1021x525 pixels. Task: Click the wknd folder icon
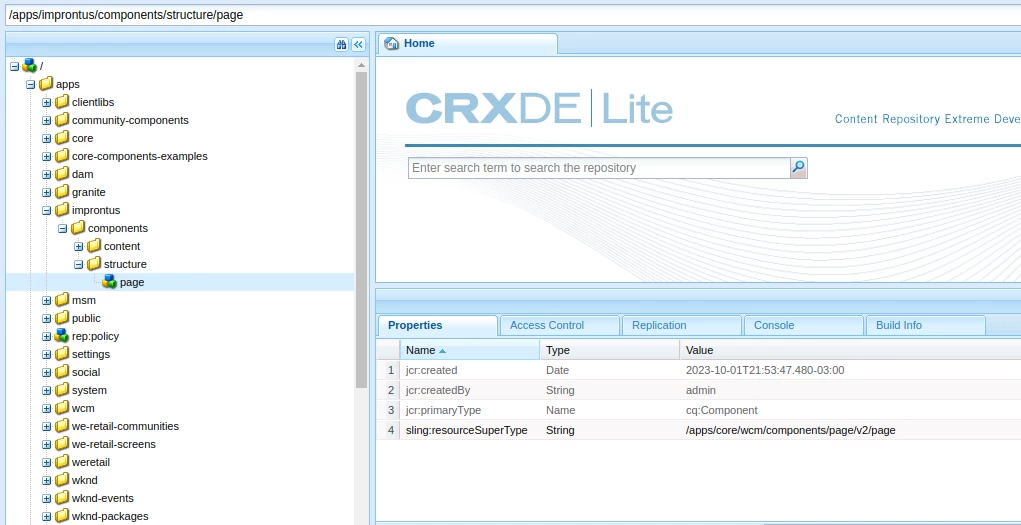click(x=62, y=480)
